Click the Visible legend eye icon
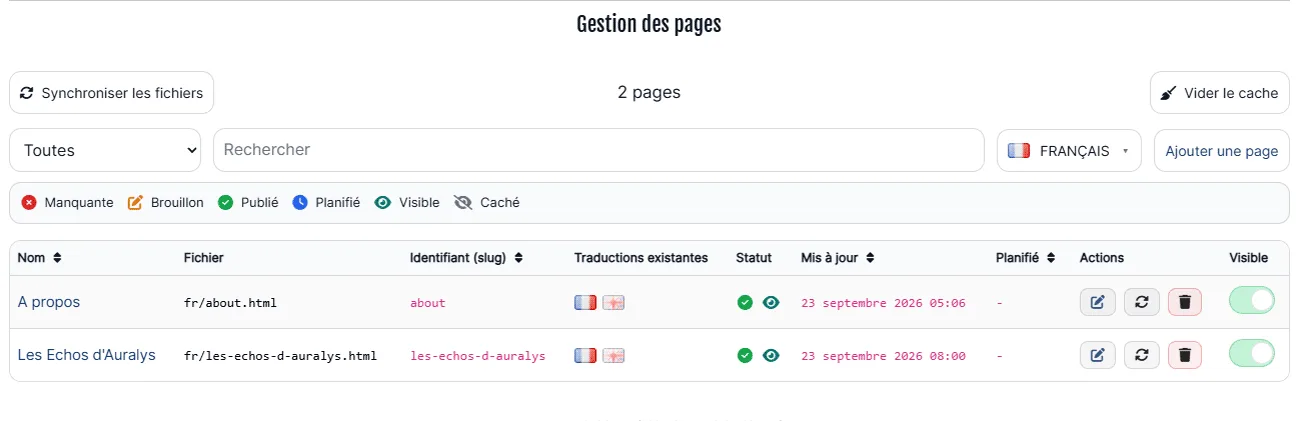This screenshot has width=1300, height=421. coord(382,203)
